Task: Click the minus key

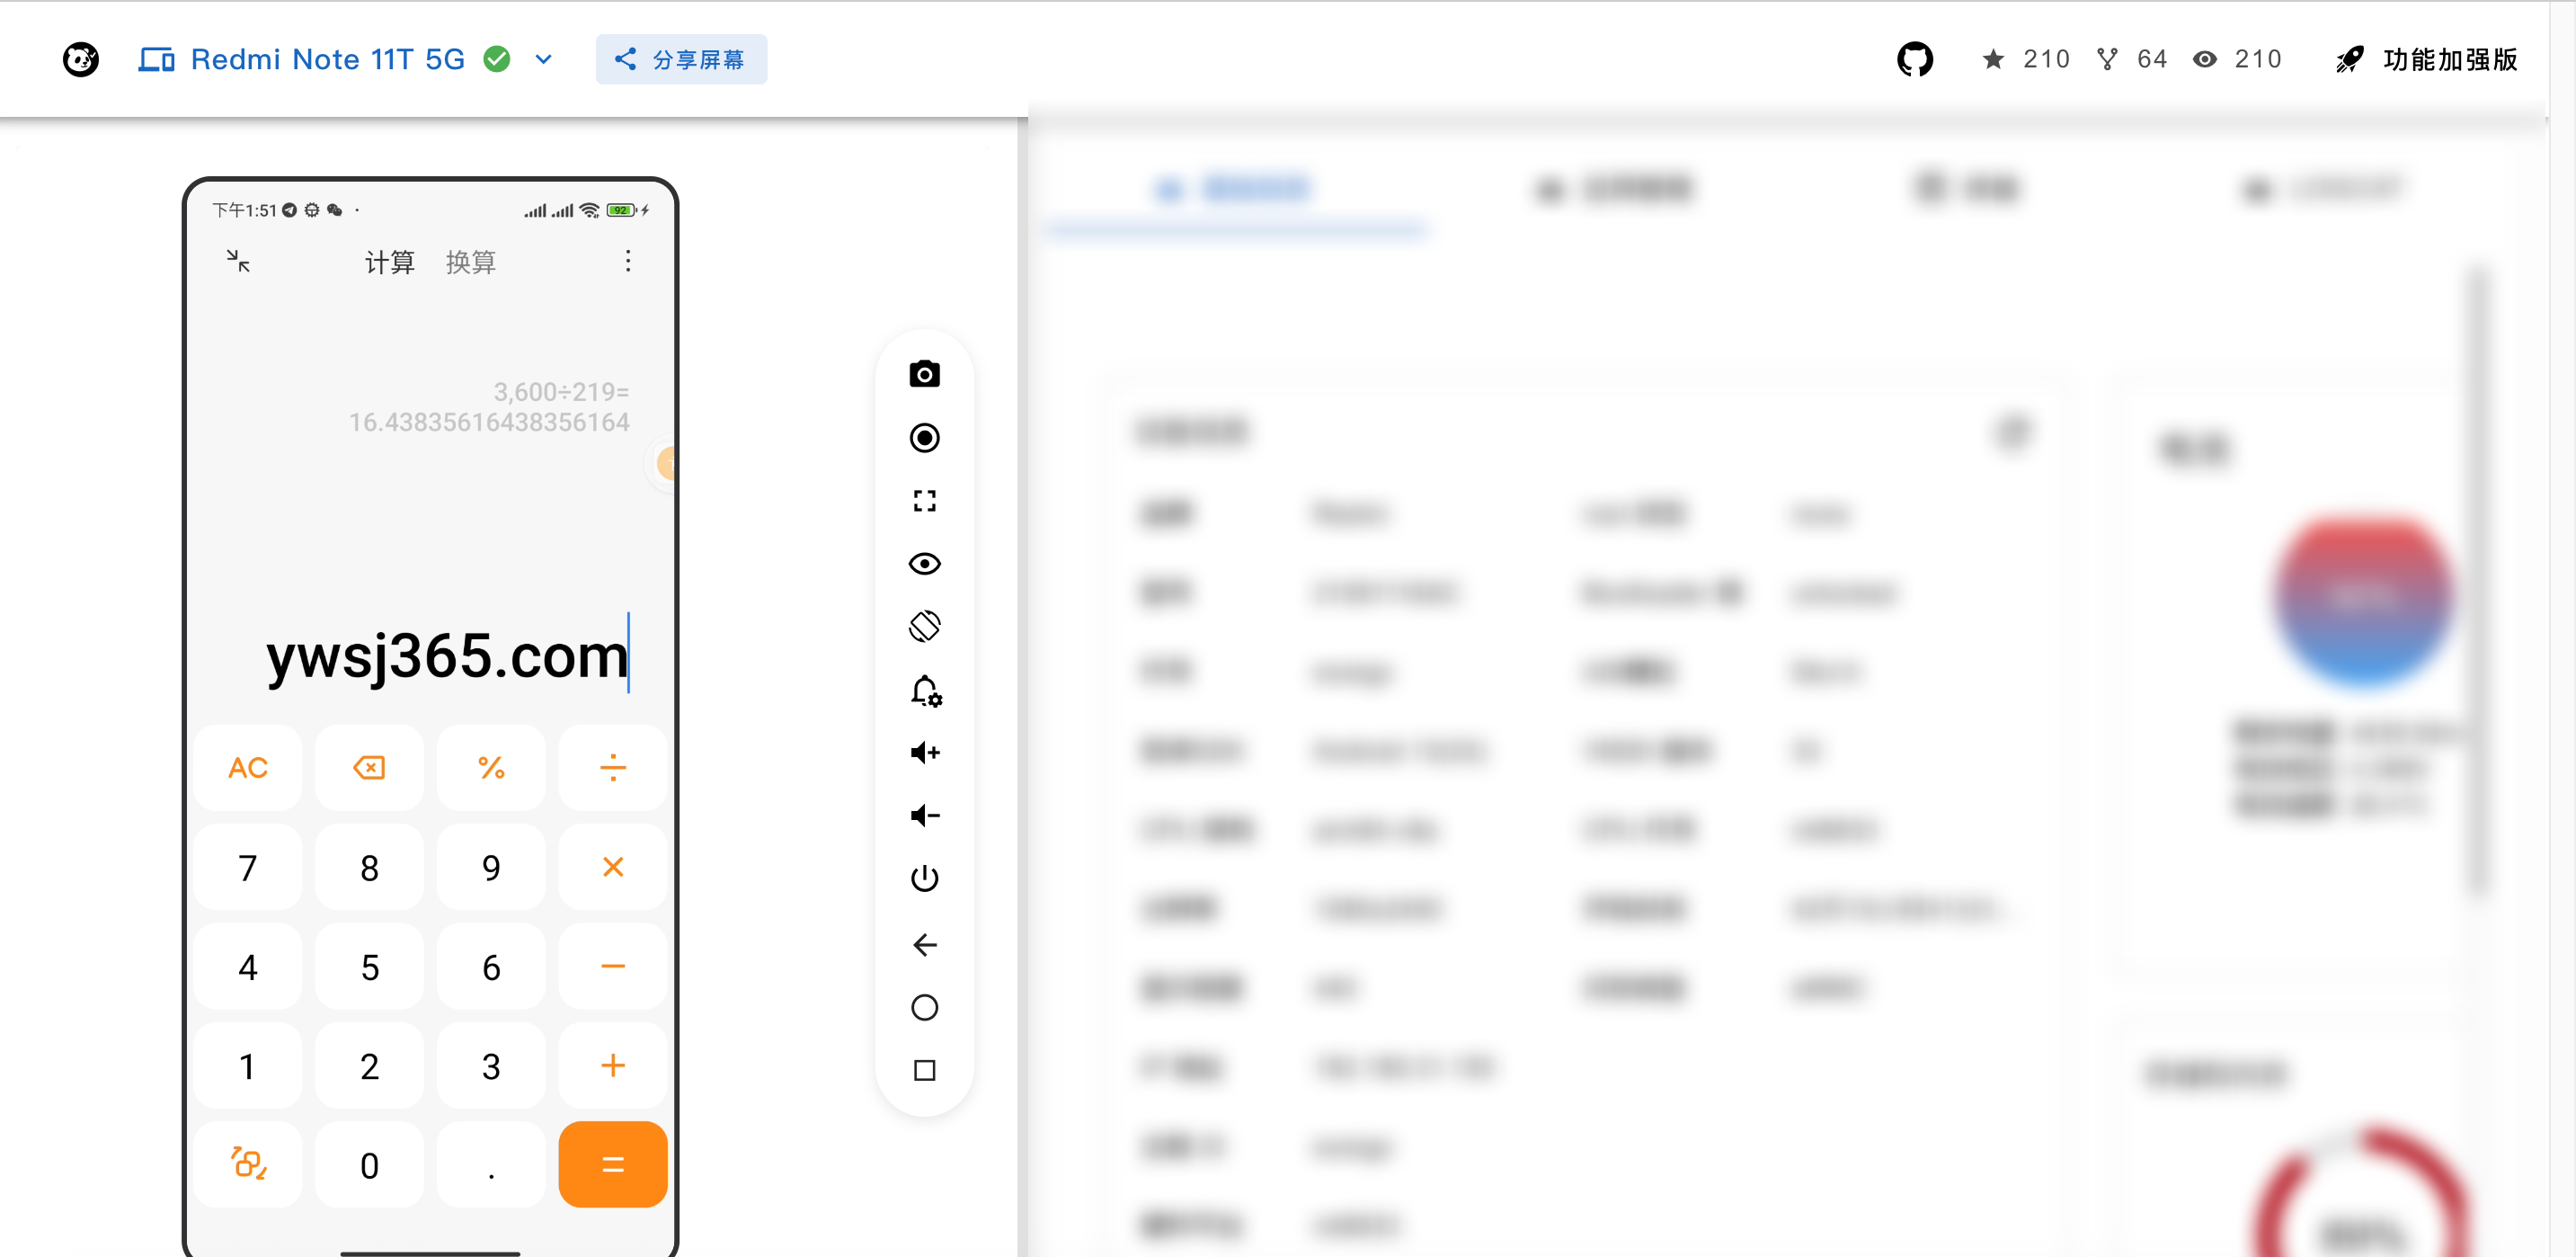Action: (x=613, y=966)
